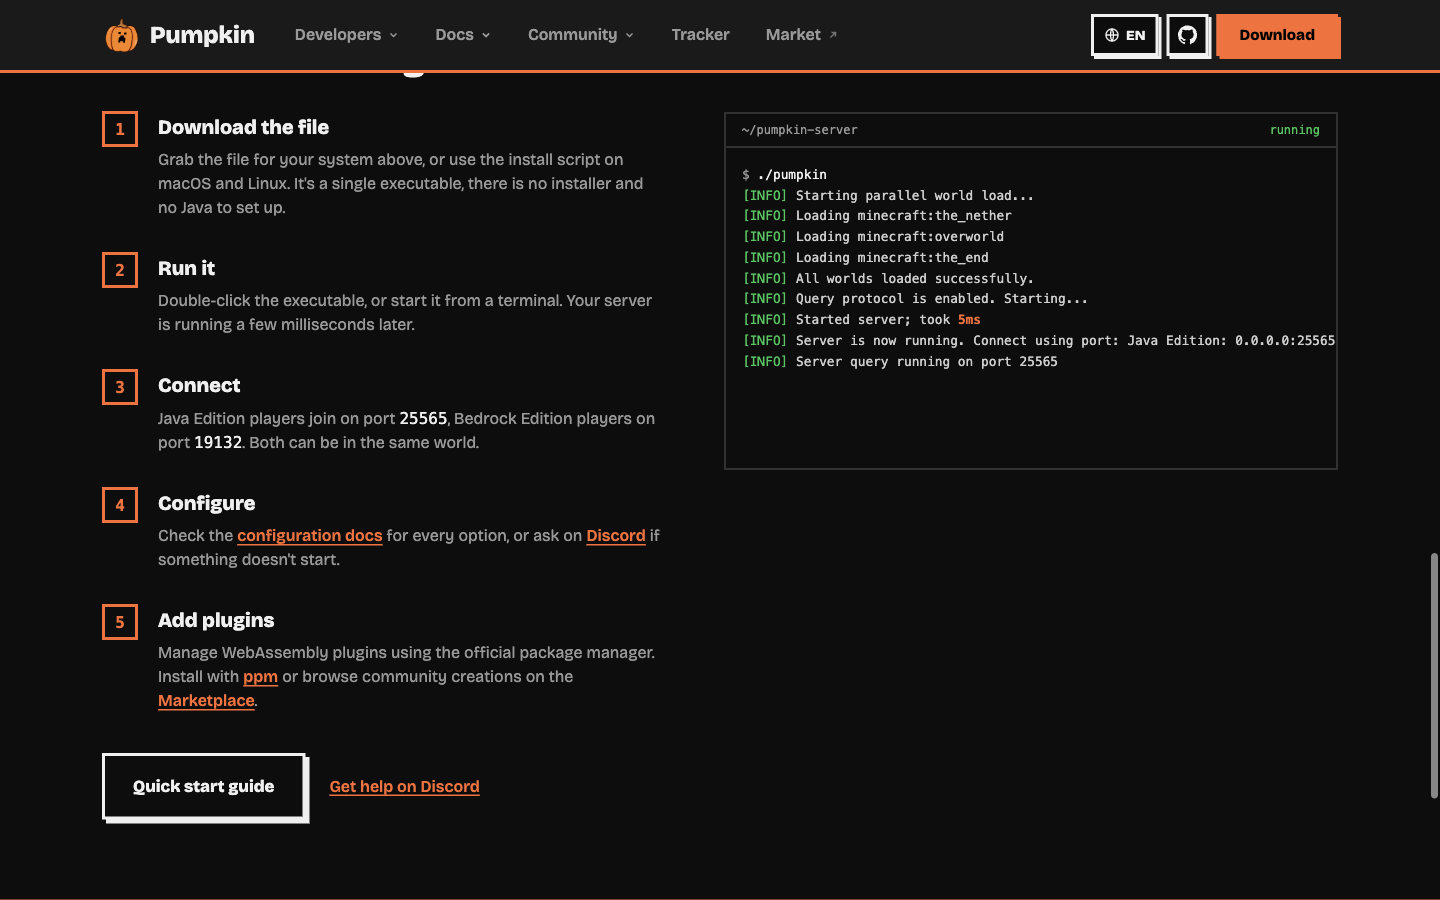Click the Discord link in Configure step
Image resolution: width=1440 pixels, height=900 pixels.
[x=616, y=536]
